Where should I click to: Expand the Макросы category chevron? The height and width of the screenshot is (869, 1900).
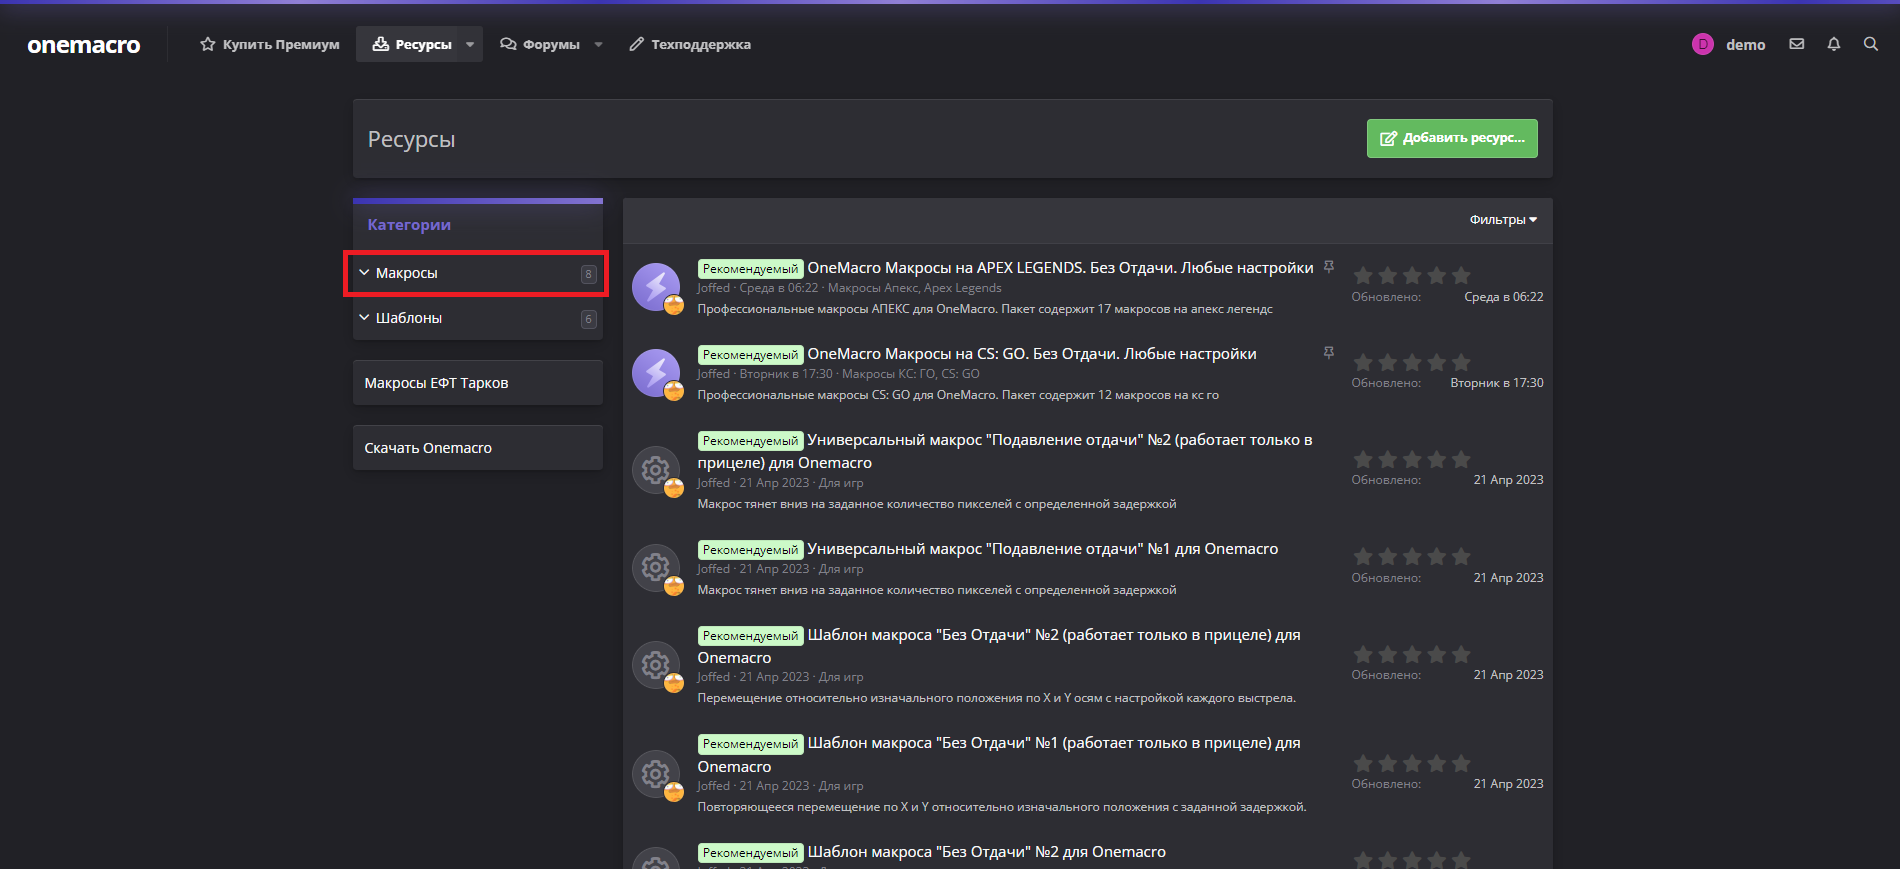coord(364,273)
